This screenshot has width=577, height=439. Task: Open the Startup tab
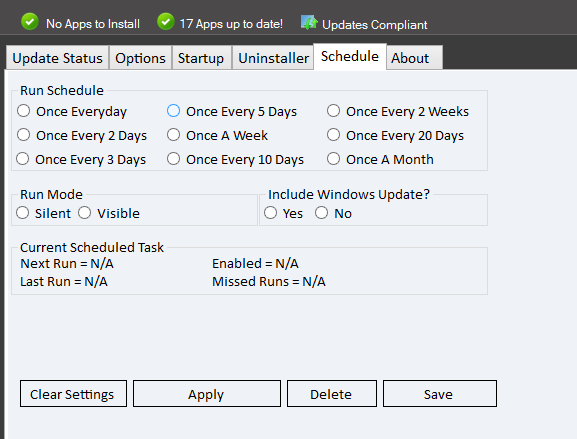point(201,58)
